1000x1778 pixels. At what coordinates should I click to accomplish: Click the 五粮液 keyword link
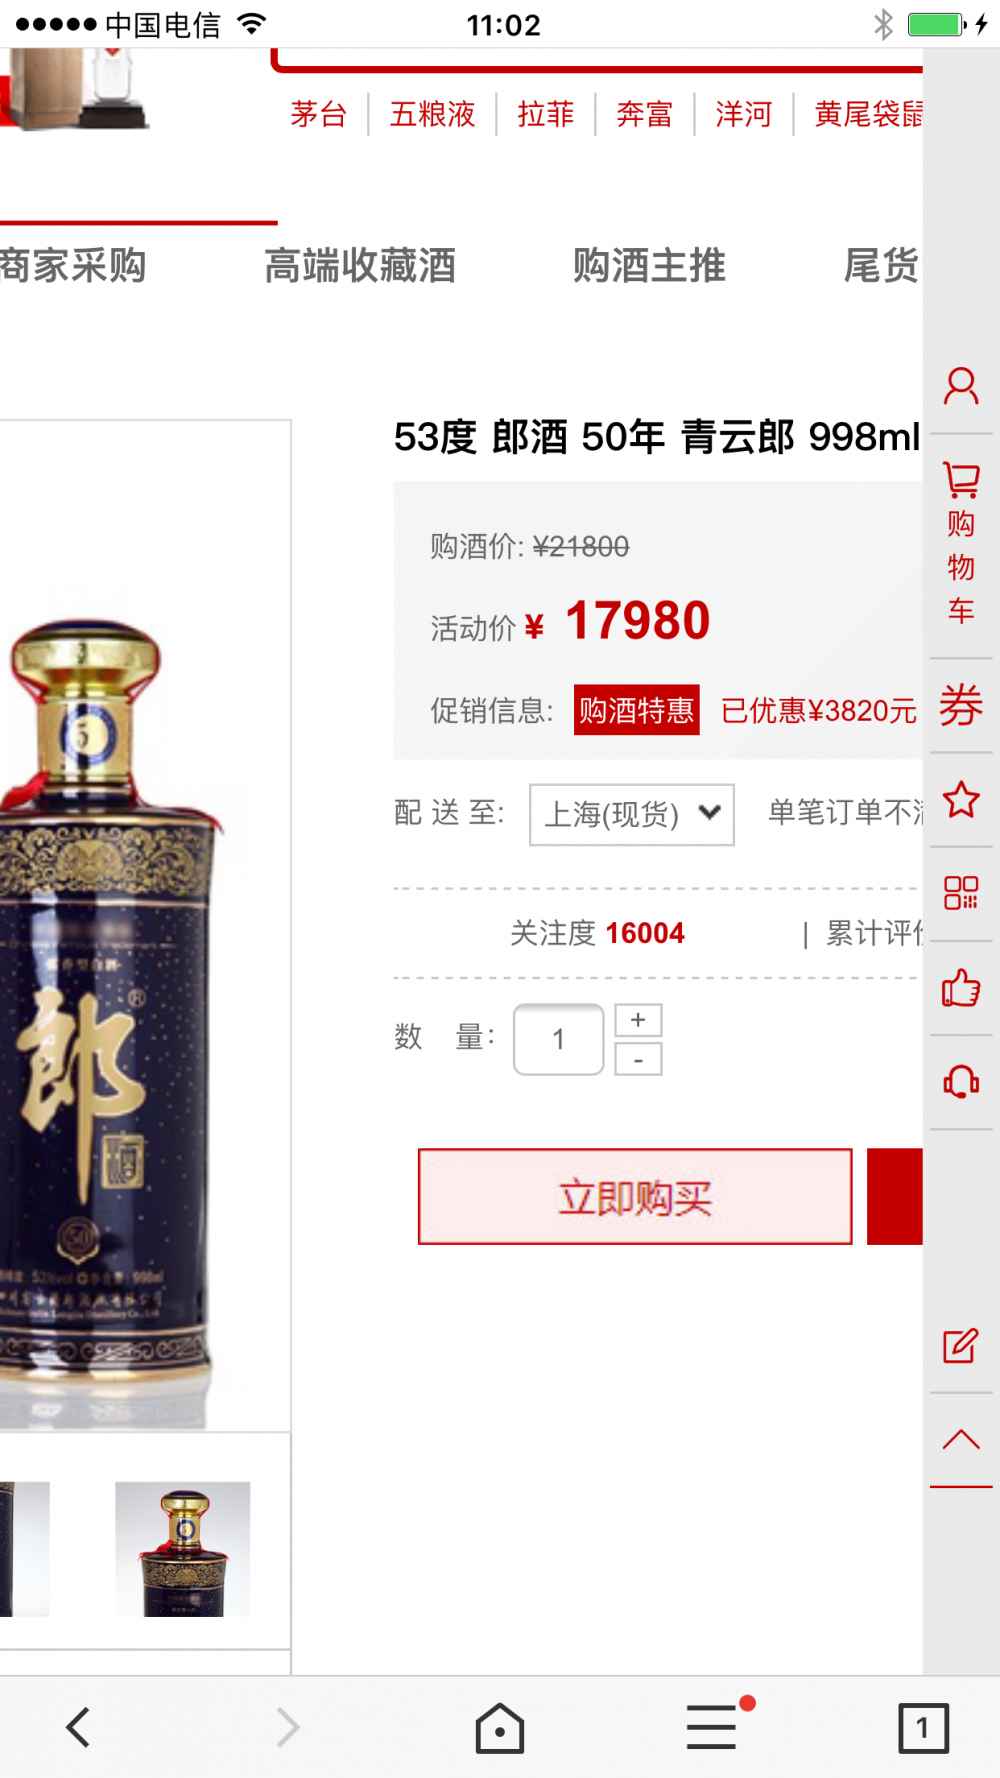click(x=432, y=114)
